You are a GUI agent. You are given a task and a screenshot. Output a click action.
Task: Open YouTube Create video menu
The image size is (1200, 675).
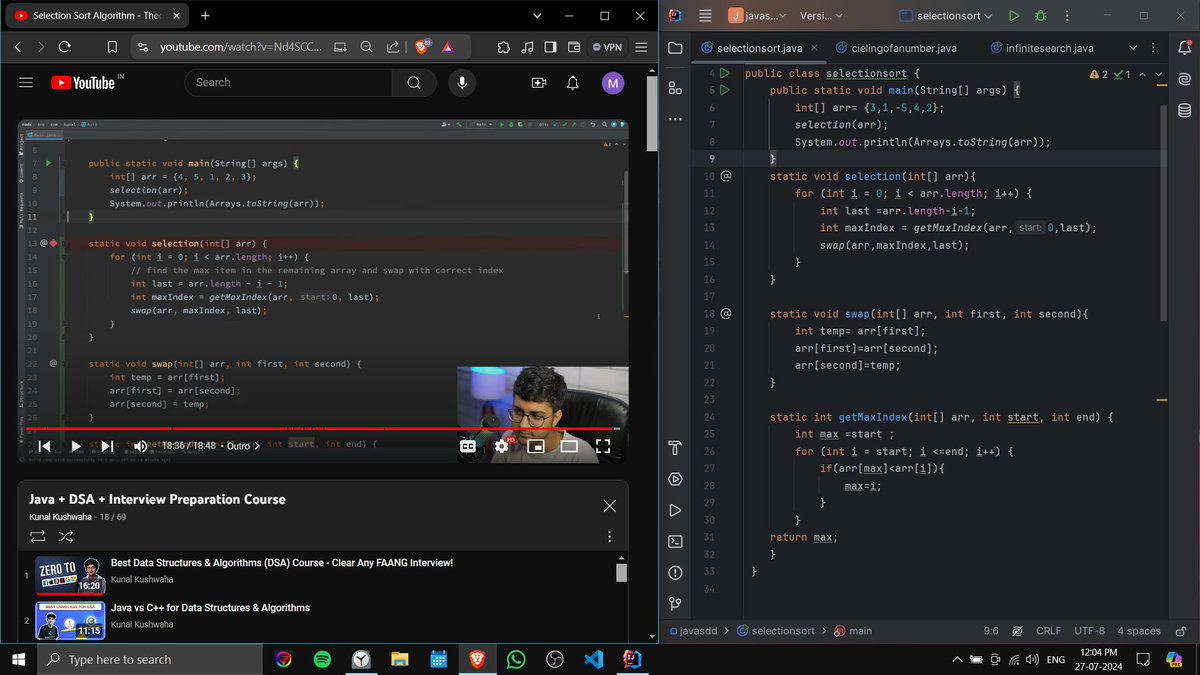[539, 83]
